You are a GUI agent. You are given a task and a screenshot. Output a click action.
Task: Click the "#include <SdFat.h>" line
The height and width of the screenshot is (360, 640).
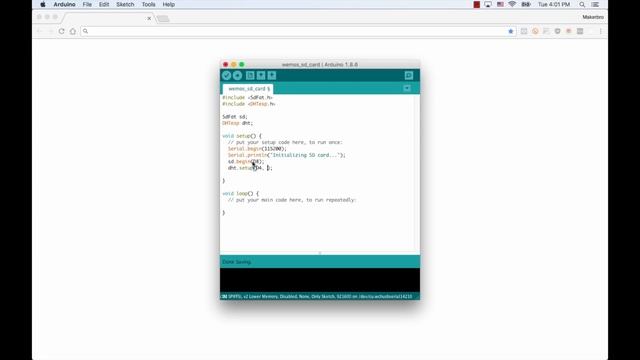pos(247,98)
